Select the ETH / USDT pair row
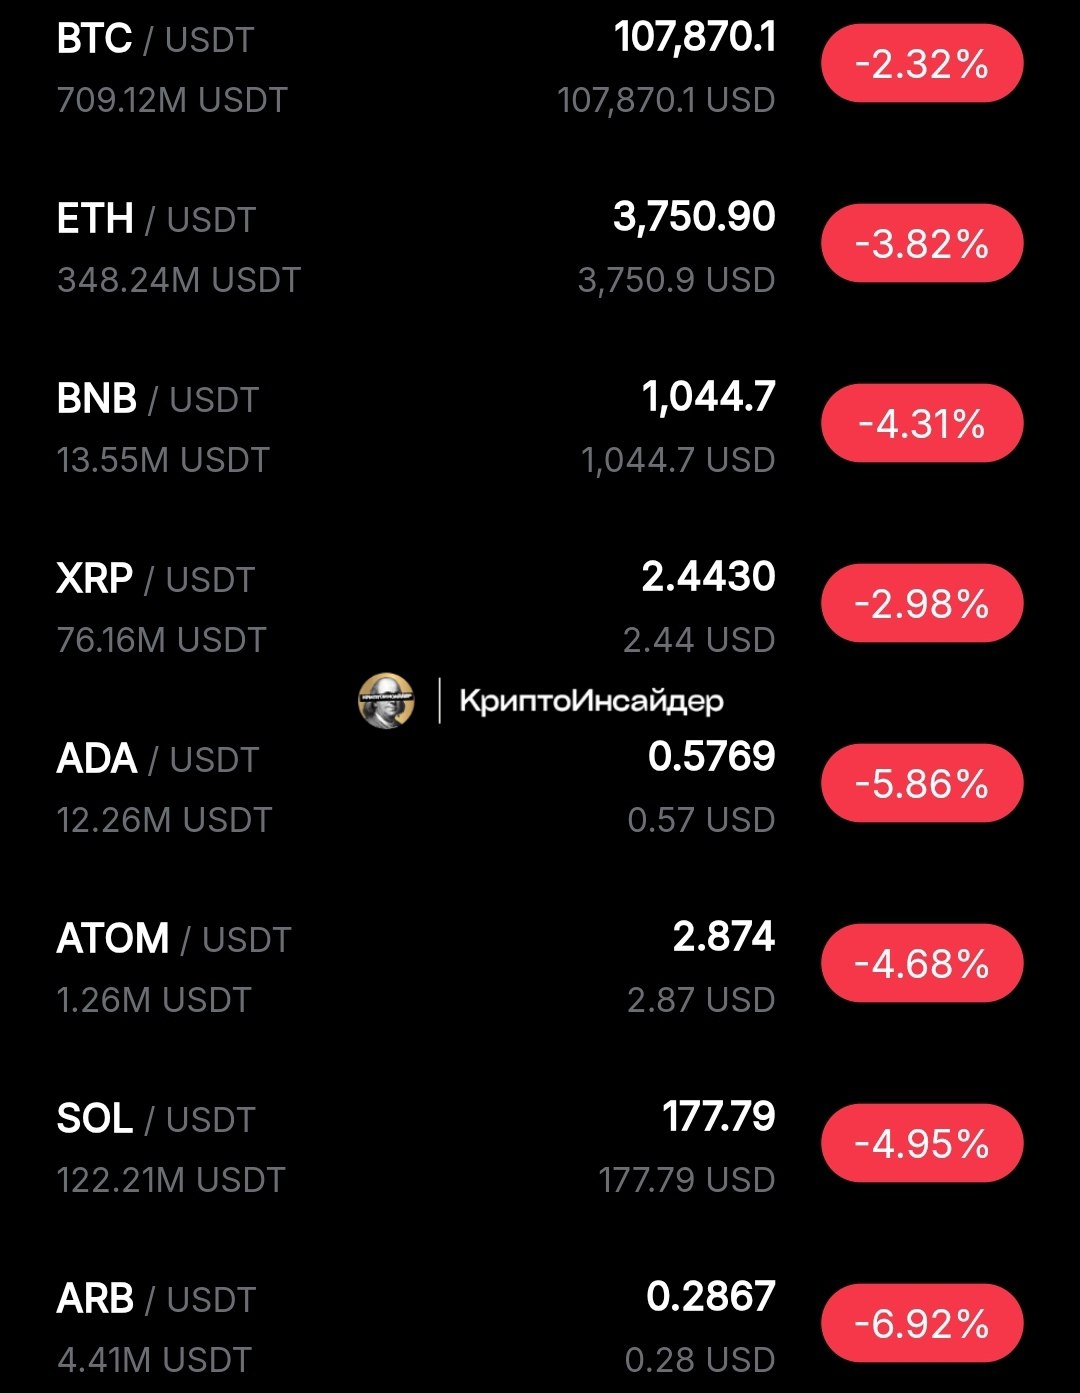 (x=156, y=220)
